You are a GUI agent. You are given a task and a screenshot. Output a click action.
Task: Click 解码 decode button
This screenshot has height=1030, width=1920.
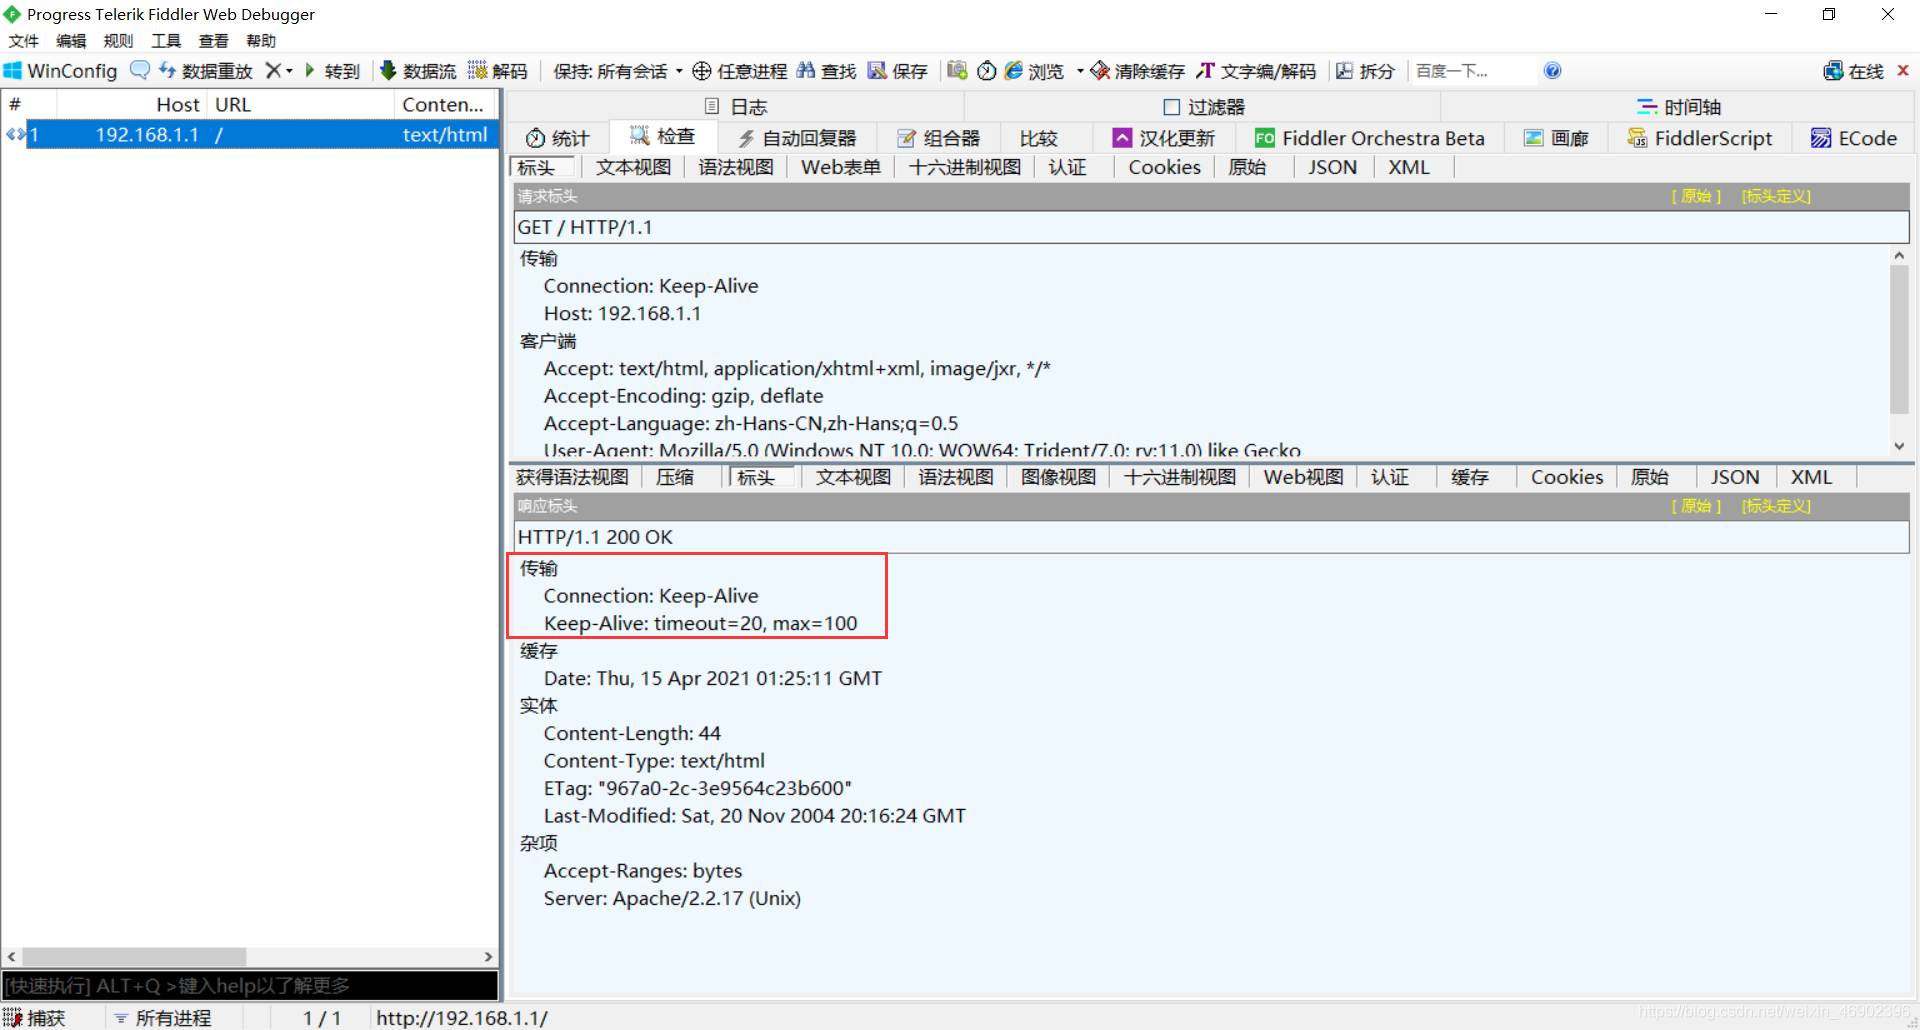coord(498,71)
